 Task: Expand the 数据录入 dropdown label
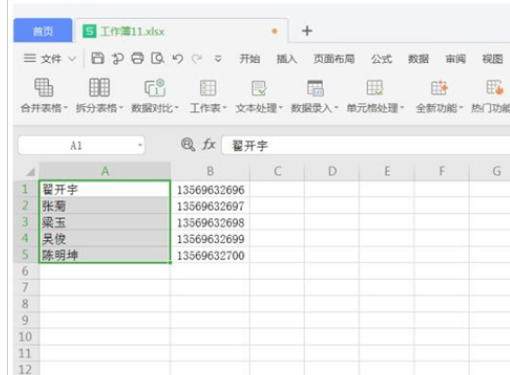pos(315,108)
